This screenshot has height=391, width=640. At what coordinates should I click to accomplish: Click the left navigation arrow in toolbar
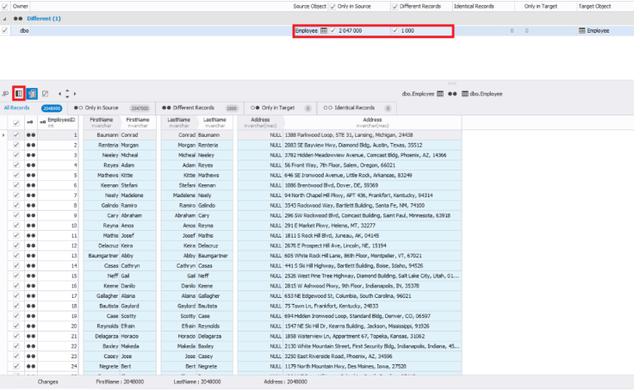tap(60, 94)
